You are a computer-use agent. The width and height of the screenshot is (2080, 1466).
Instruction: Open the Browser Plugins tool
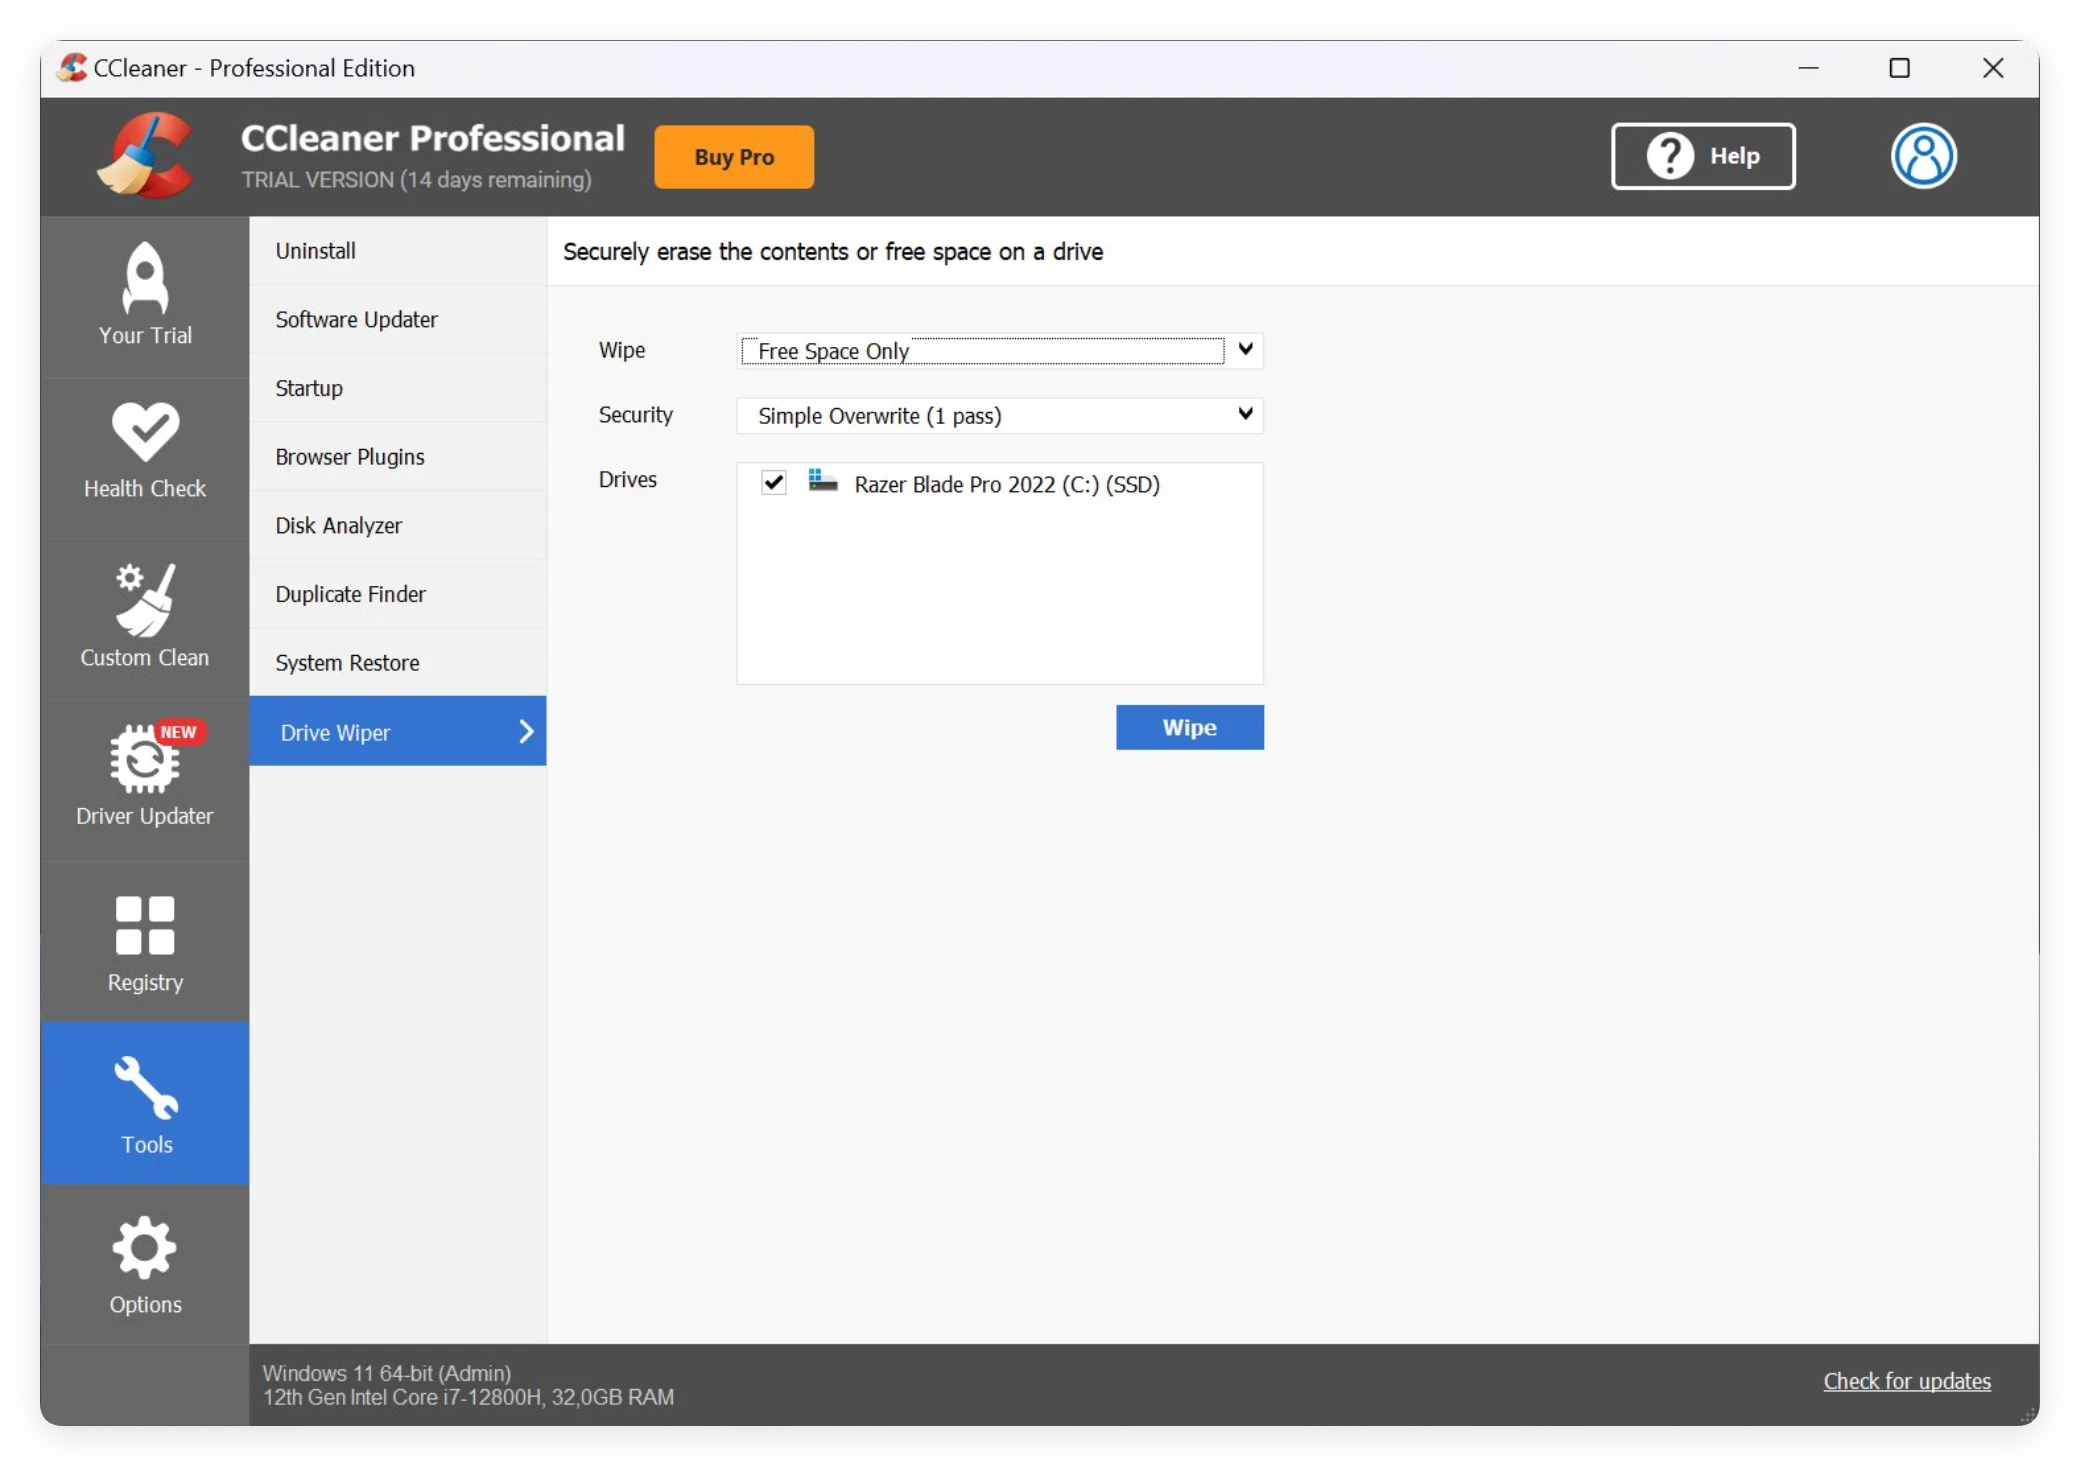pyautogui.click(x=397, y=457)
